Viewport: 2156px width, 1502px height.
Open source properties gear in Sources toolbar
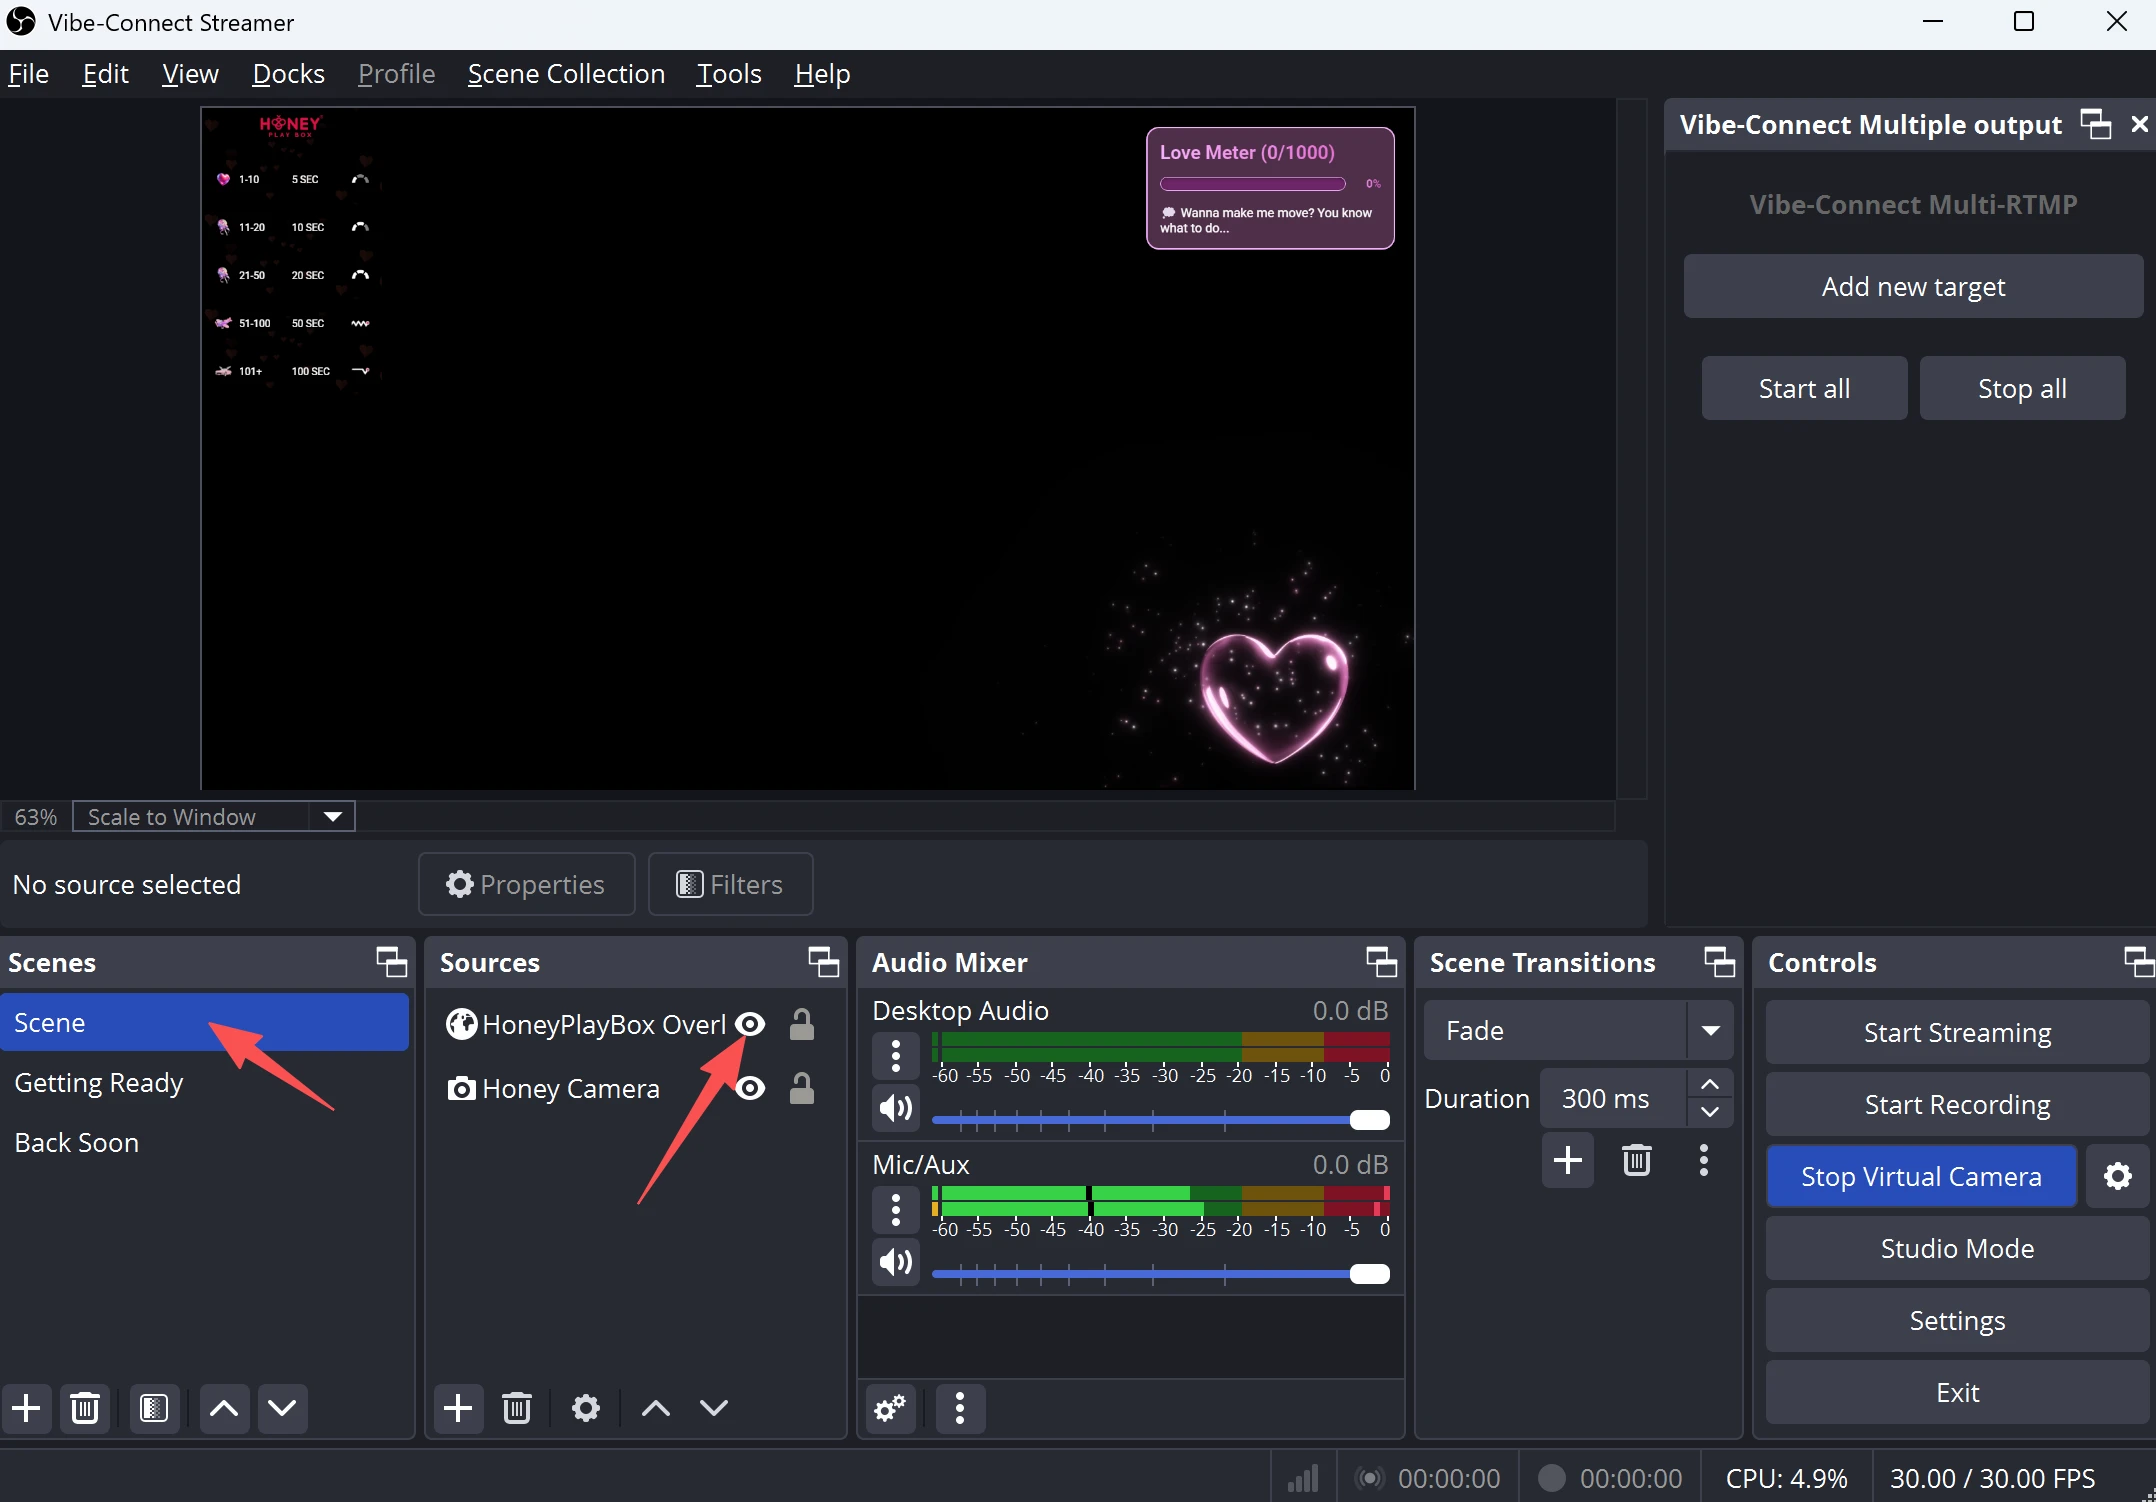point(585,1408)
